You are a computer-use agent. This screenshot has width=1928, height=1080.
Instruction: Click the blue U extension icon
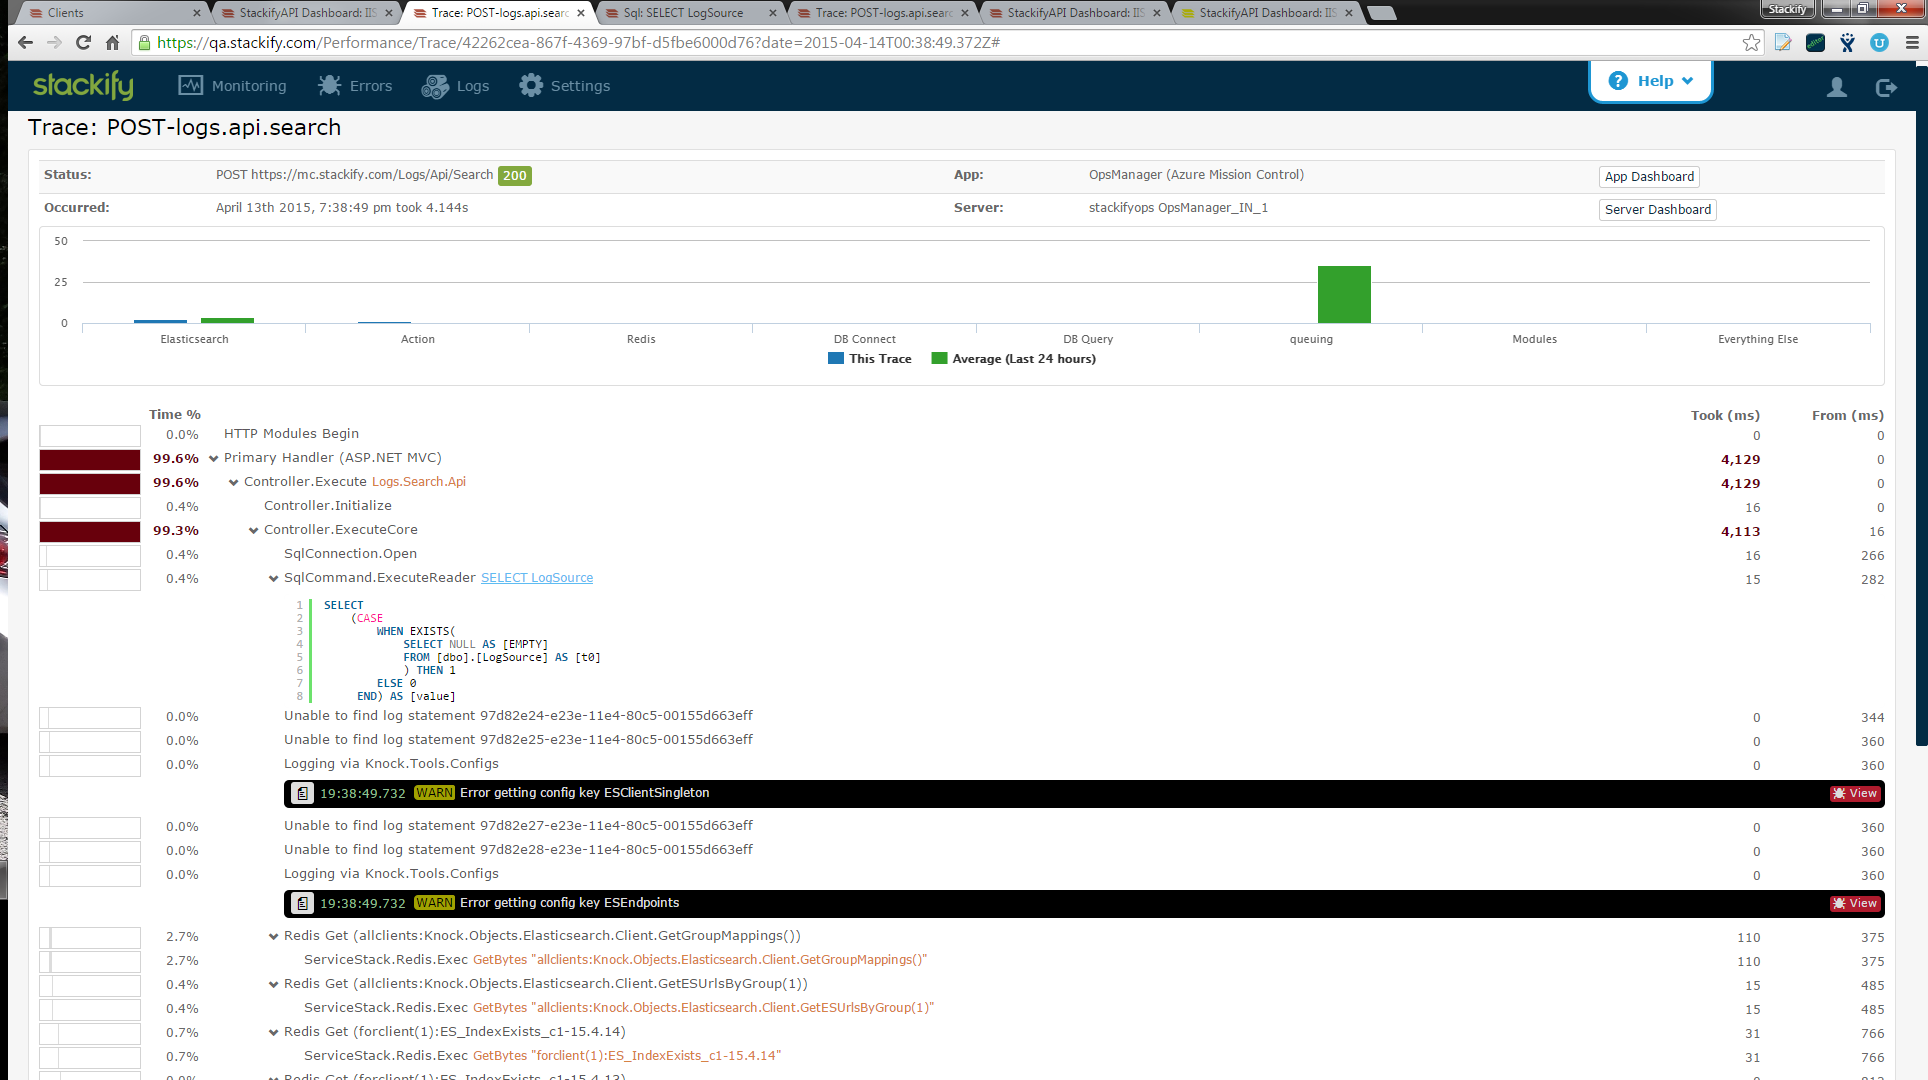click(x=1879, y=42)
